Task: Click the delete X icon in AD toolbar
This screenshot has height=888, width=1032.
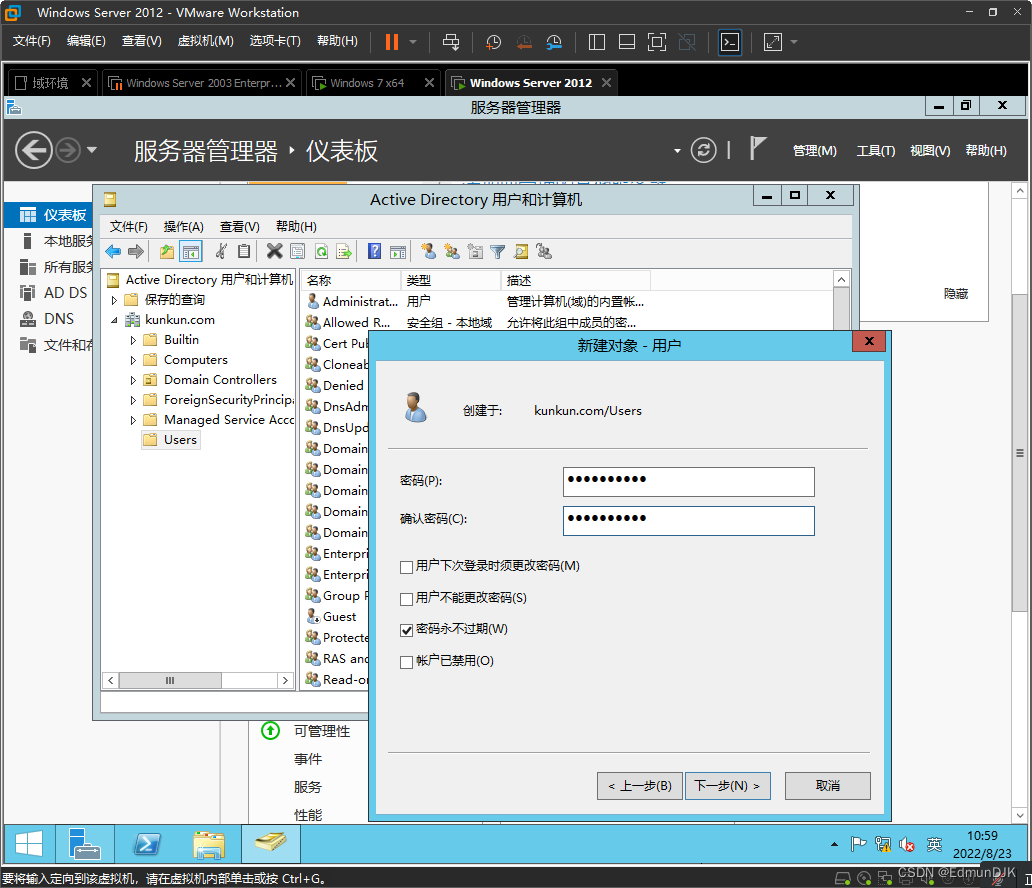Action: point(274,251)
